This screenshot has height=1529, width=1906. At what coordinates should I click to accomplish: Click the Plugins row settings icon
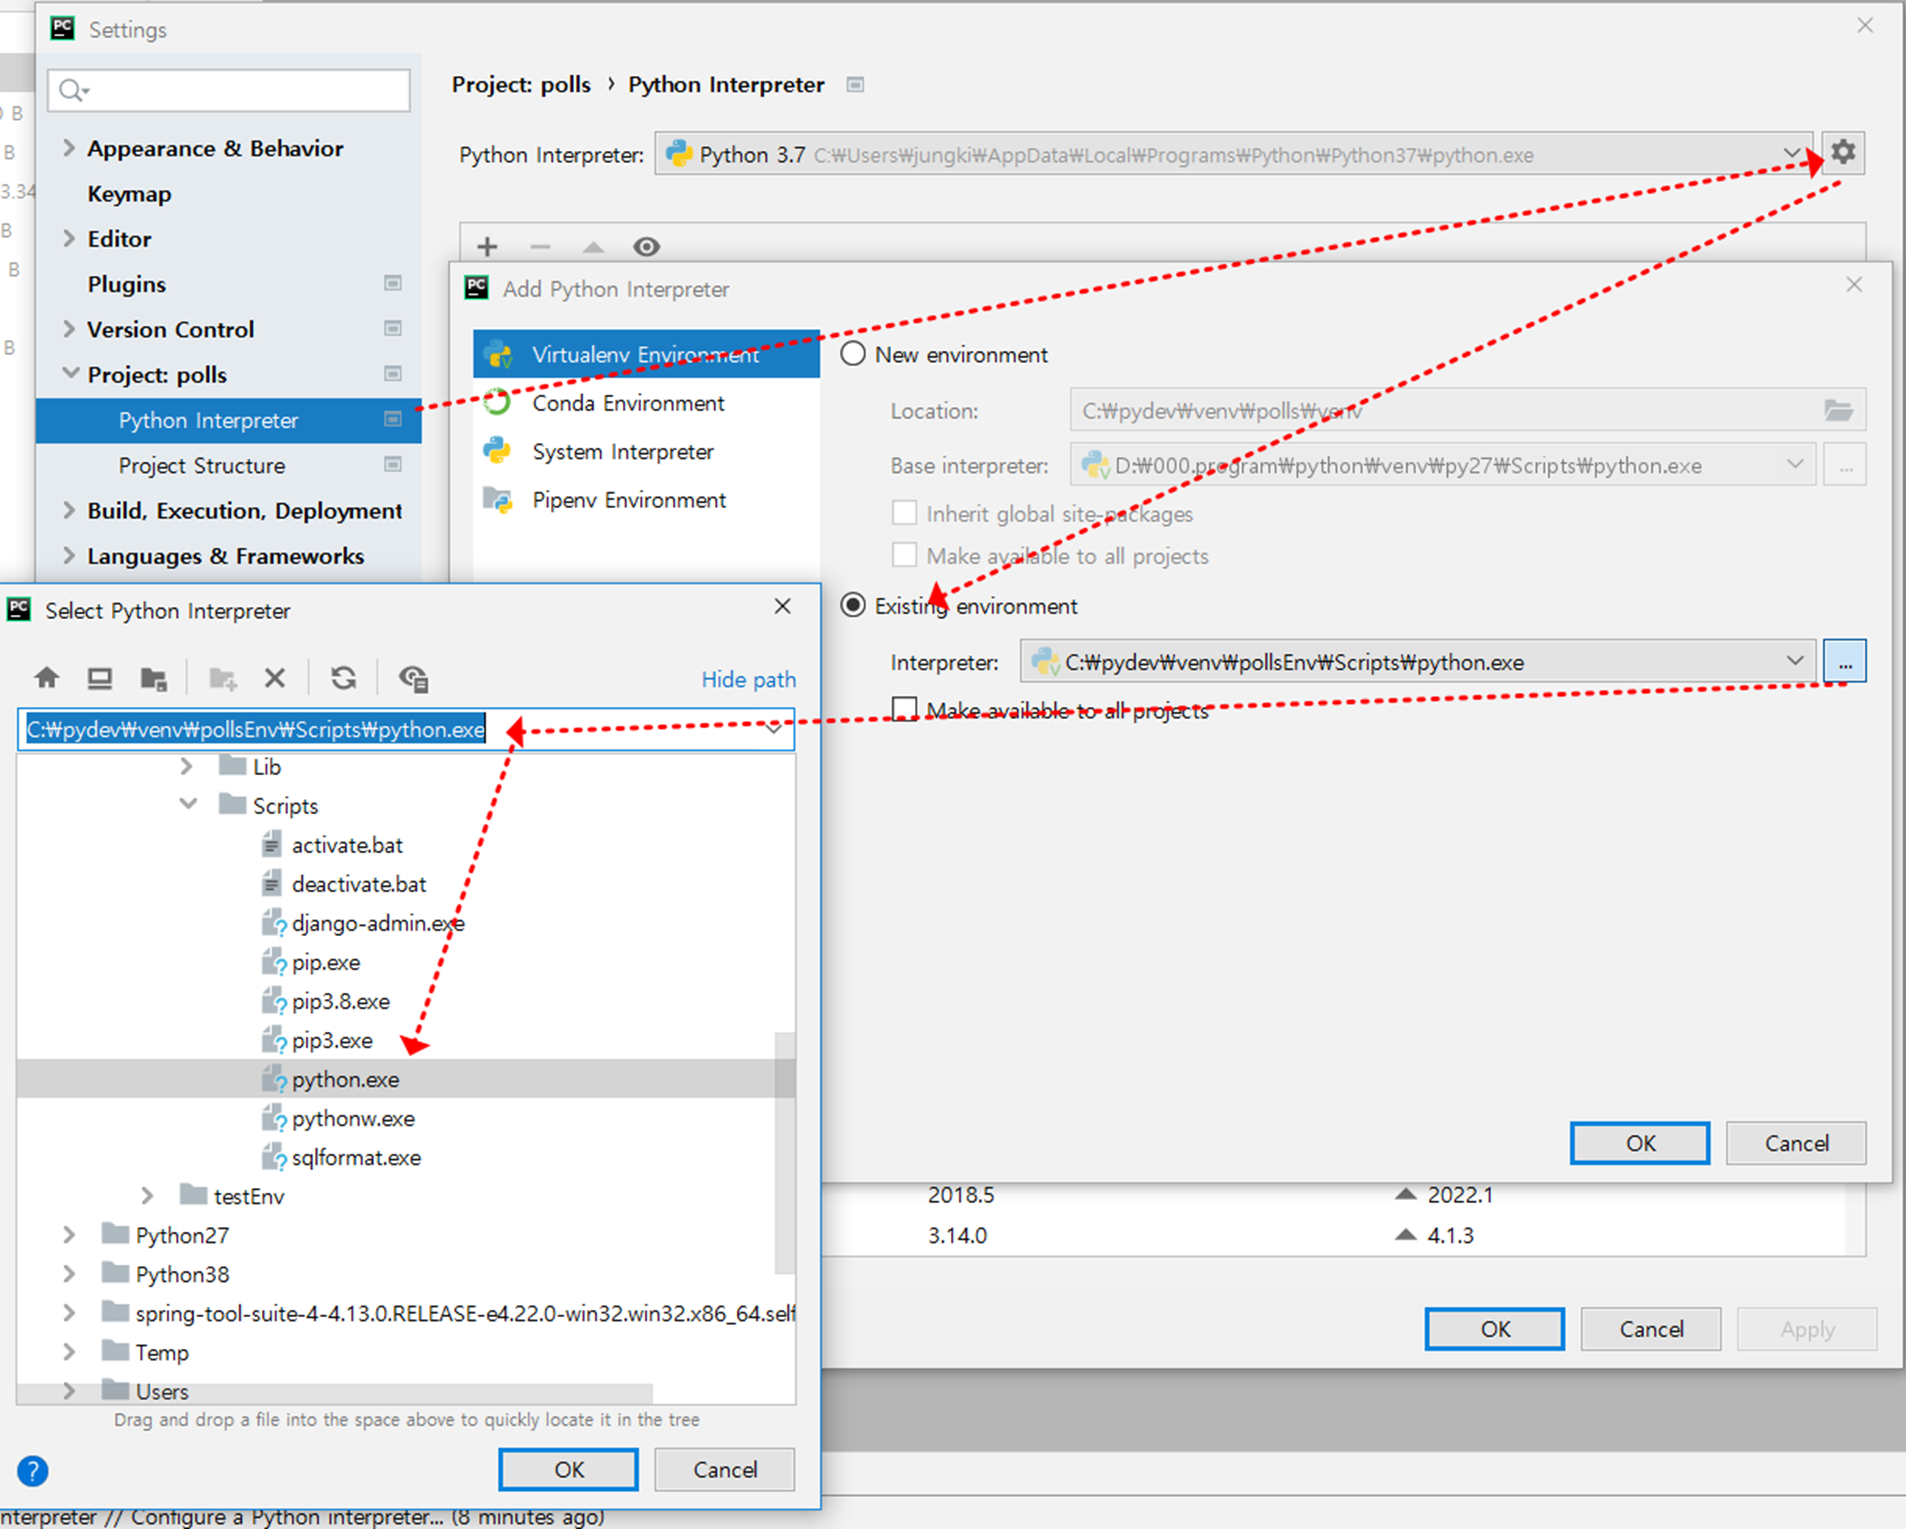coord(393,283)
